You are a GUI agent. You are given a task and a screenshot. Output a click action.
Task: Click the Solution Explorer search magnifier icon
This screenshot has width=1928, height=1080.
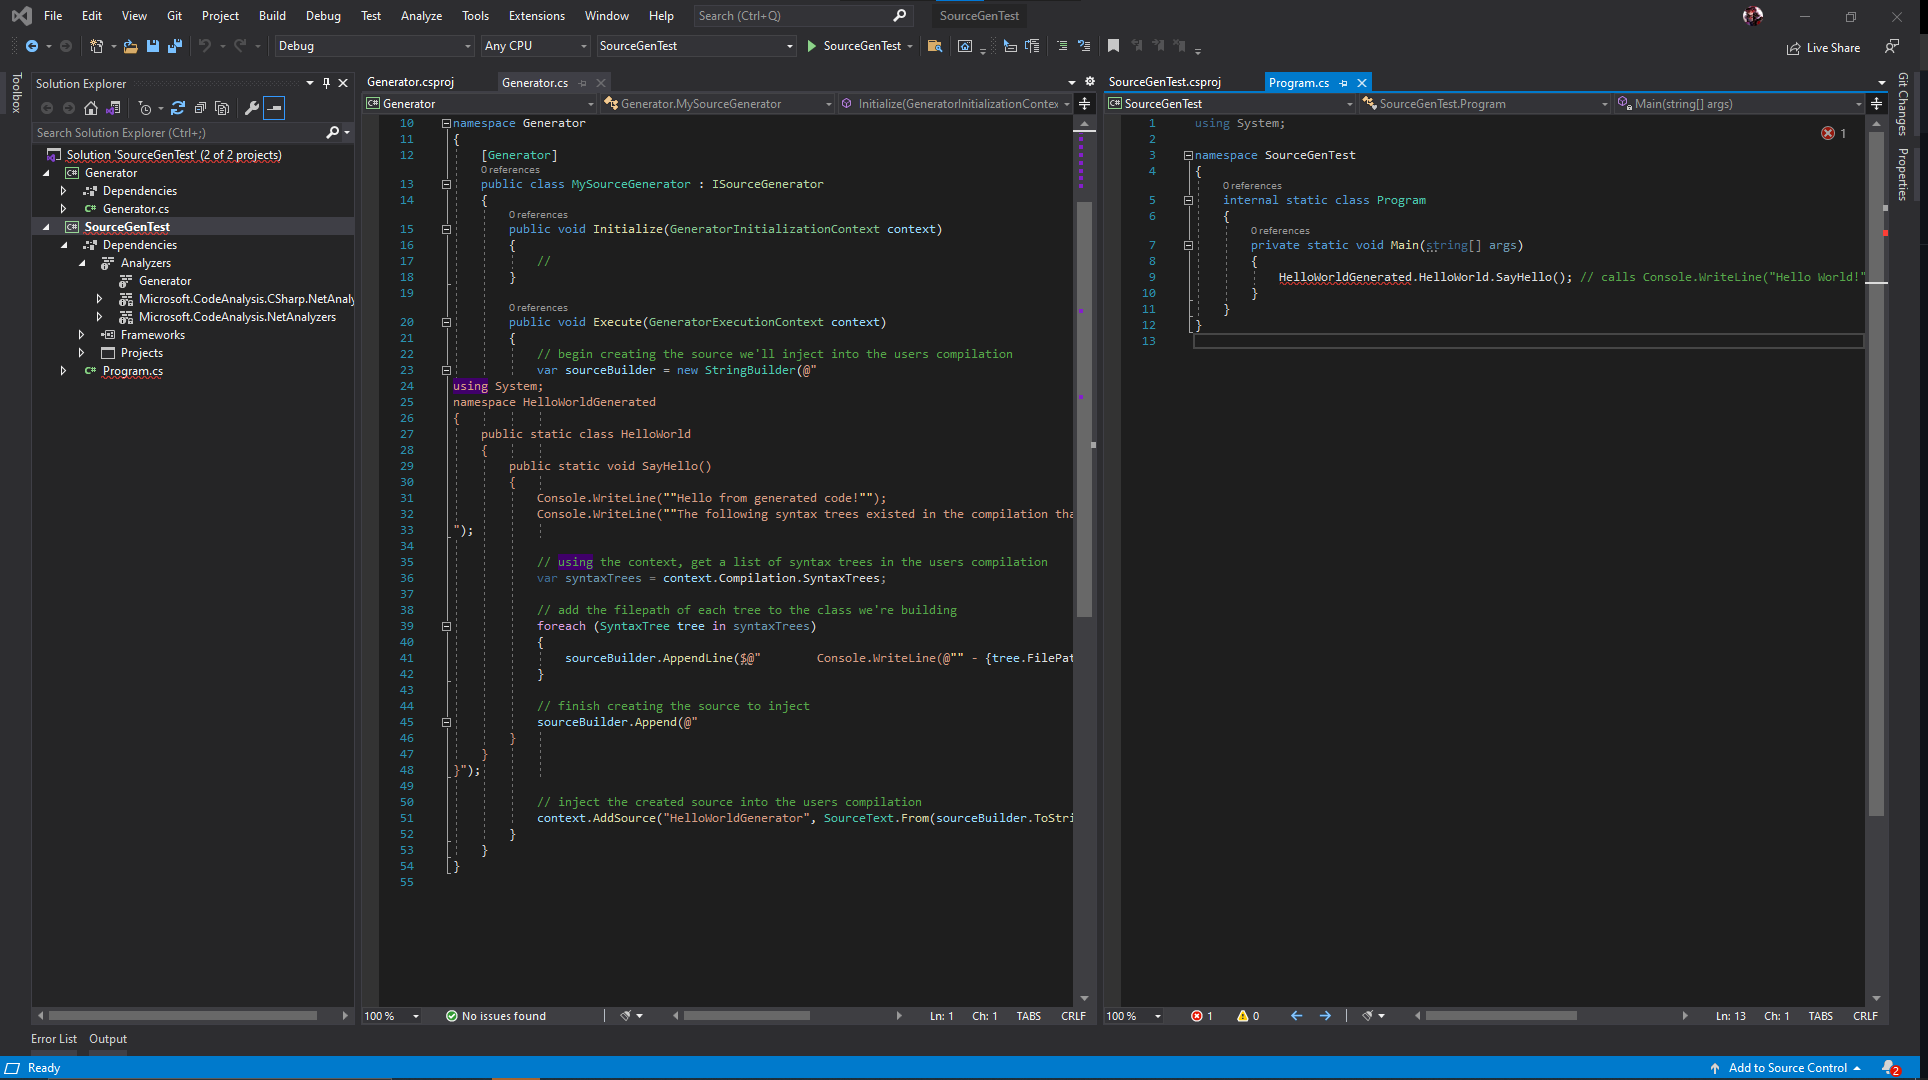[x=333, y=132]
